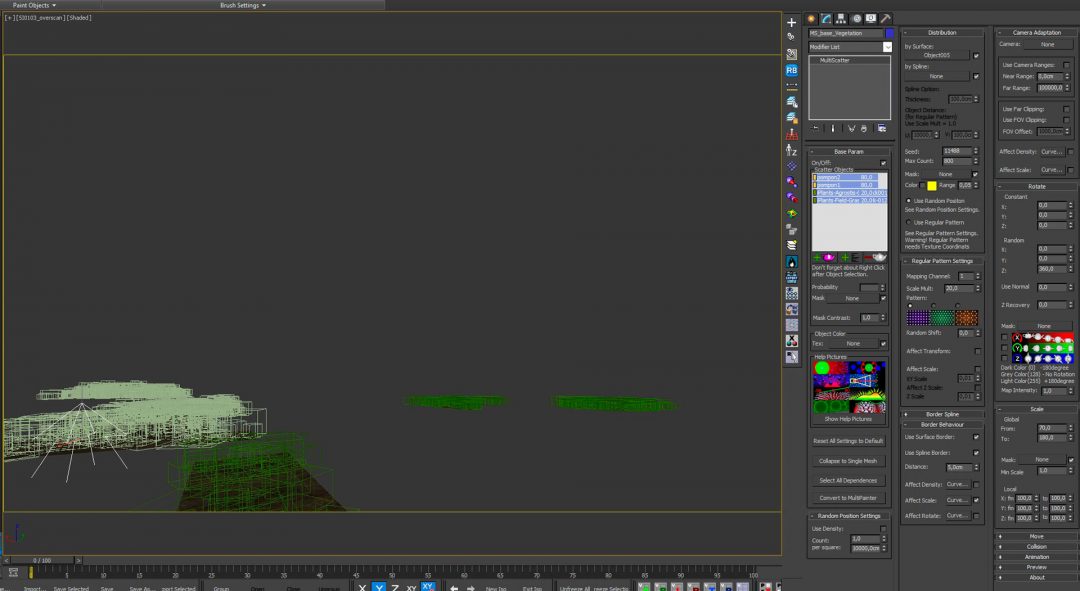Click the Convert to MultiPainter button

click(x=849, y=496)
